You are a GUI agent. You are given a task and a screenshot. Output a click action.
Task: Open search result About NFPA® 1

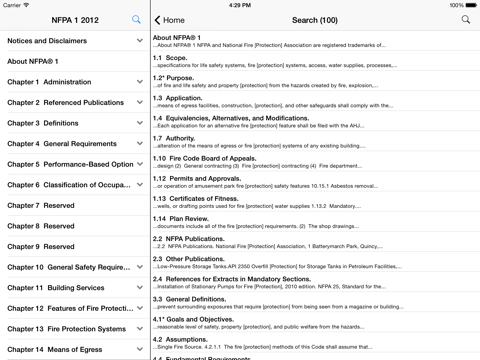point(315,41)
